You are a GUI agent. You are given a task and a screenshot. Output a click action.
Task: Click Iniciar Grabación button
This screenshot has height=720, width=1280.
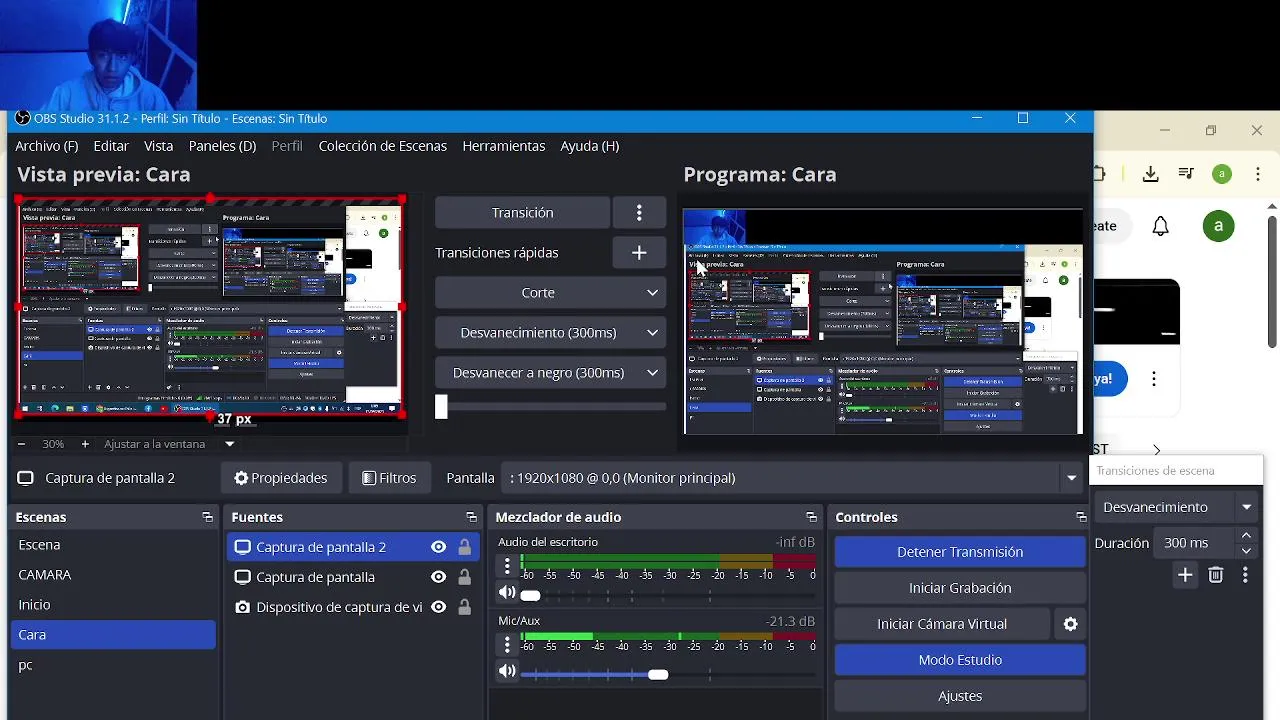960,588
